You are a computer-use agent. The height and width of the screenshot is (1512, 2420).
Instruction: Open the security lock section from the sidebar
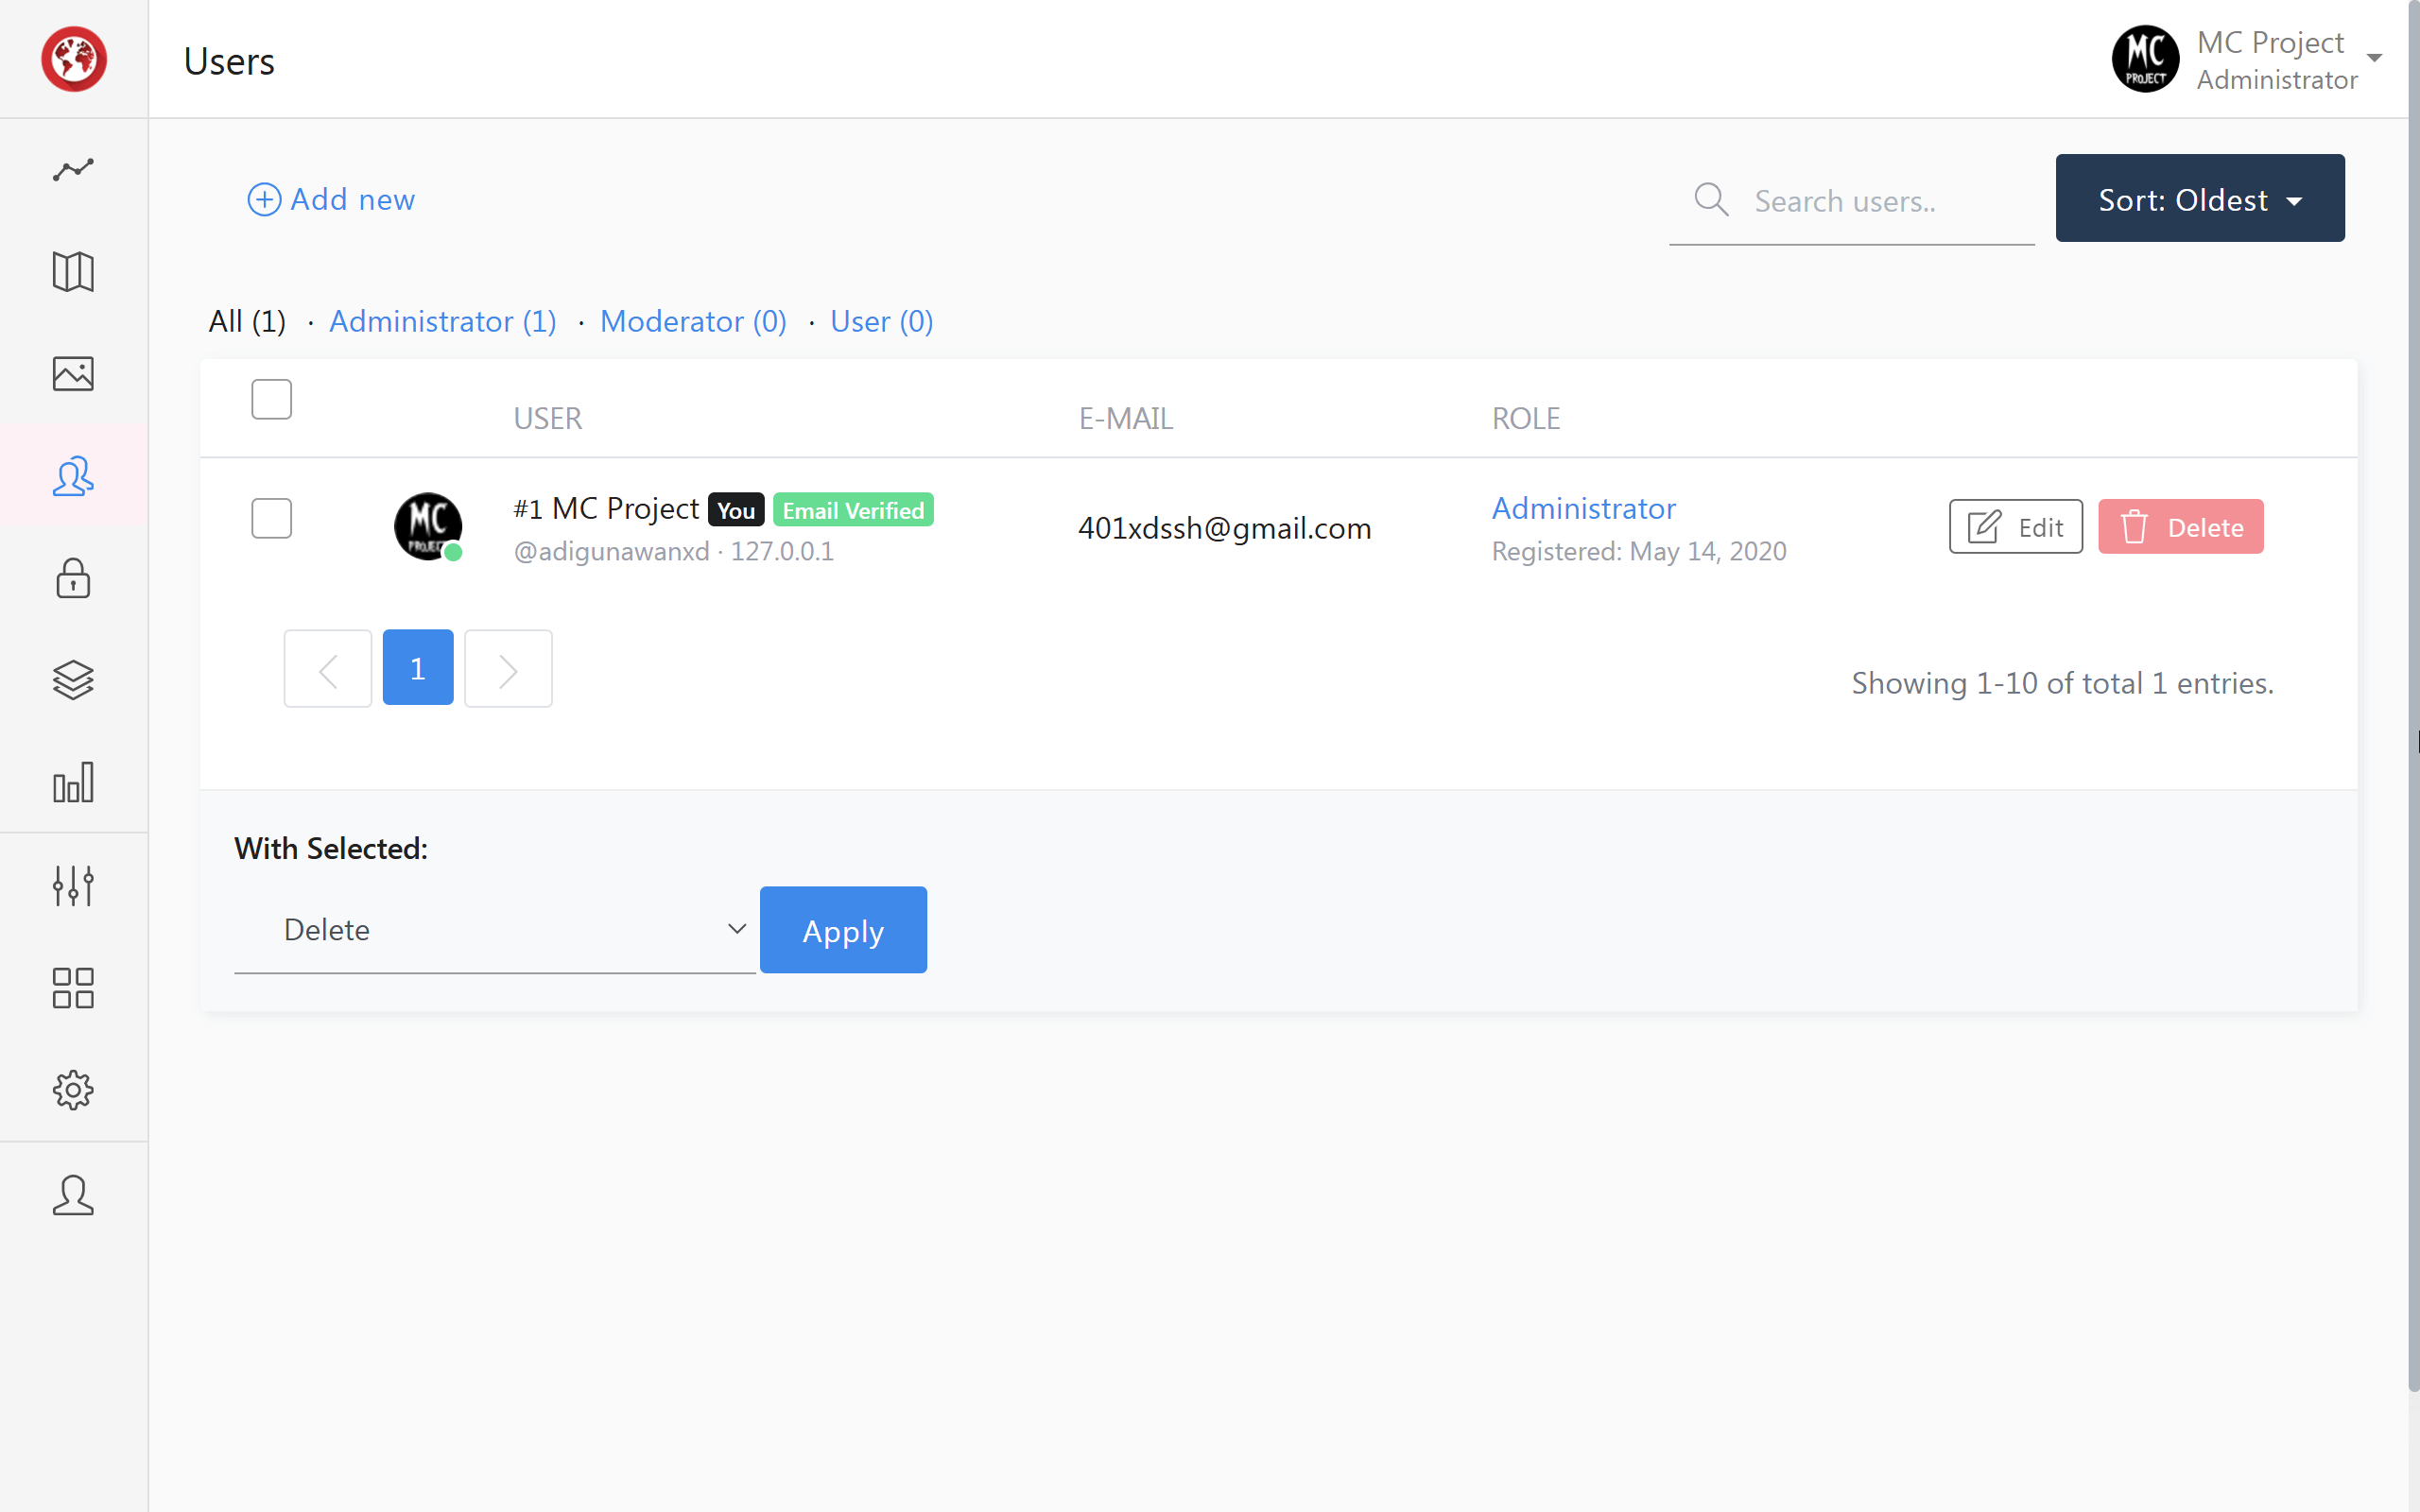point(73,578)
